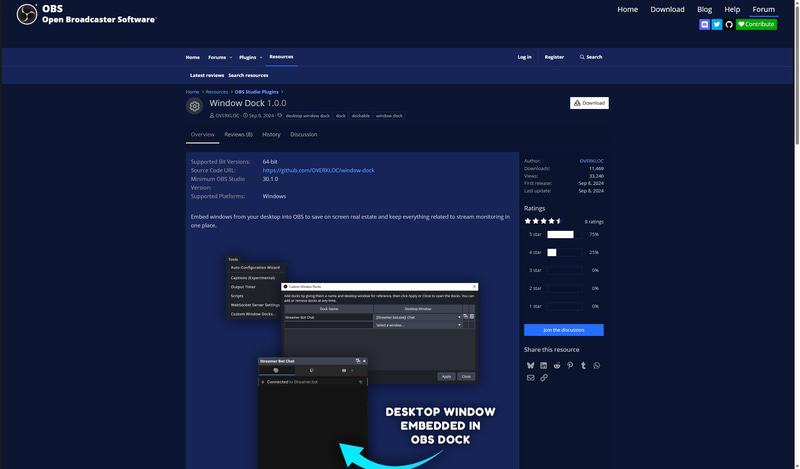Click the 3 star rating bar
800x469 pixels.
tap(564, 270)
